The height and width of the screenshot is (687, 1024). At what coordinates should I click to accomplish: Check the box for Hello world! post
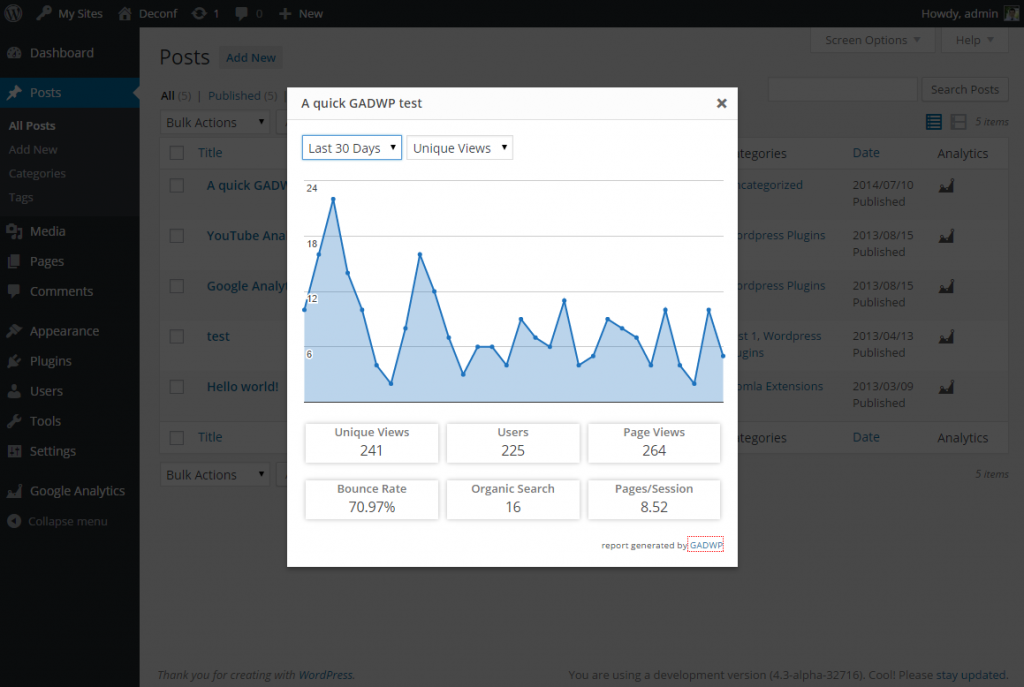176,387
